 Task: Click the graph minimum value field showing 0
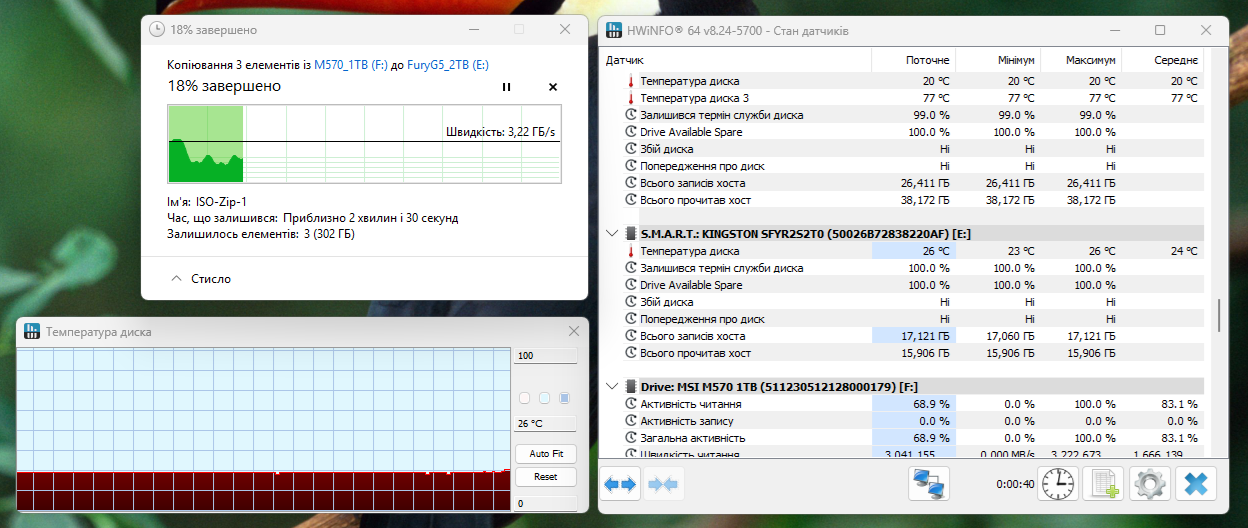tap(545, 503)
